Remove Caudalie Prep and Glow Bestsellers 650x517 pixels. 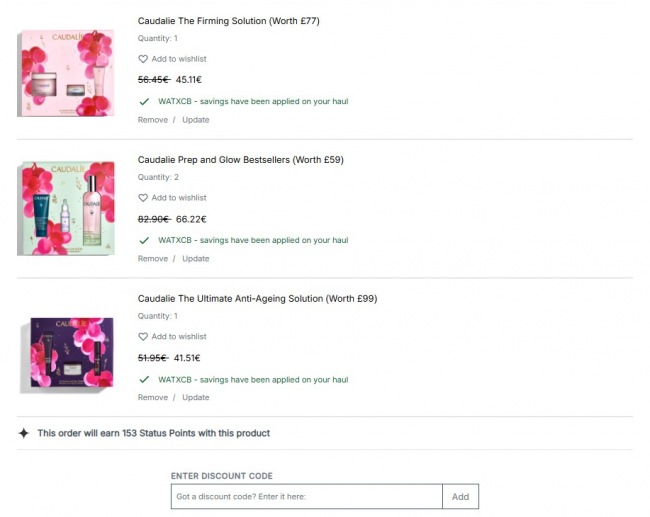[153, 259]
